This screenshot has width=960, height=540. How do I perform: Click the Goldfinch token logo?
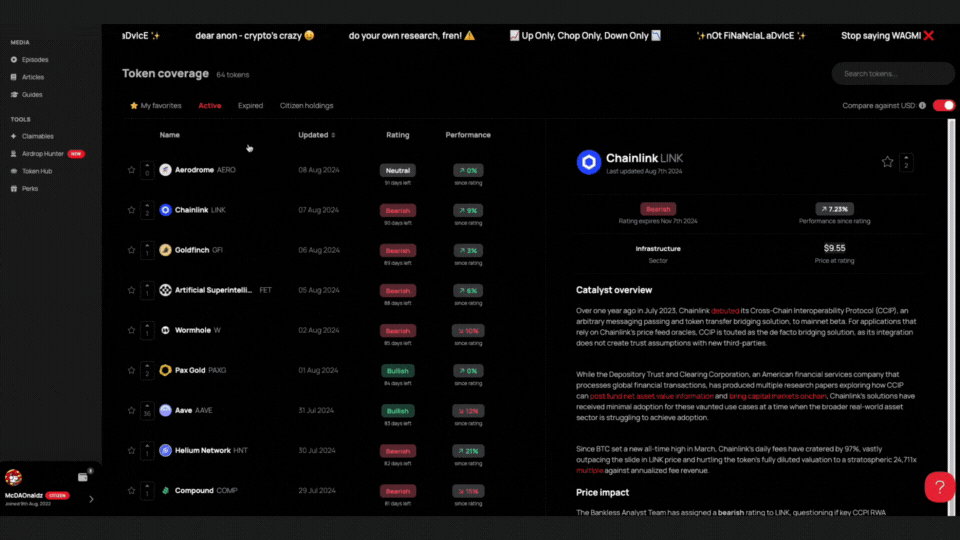(165, 250)
